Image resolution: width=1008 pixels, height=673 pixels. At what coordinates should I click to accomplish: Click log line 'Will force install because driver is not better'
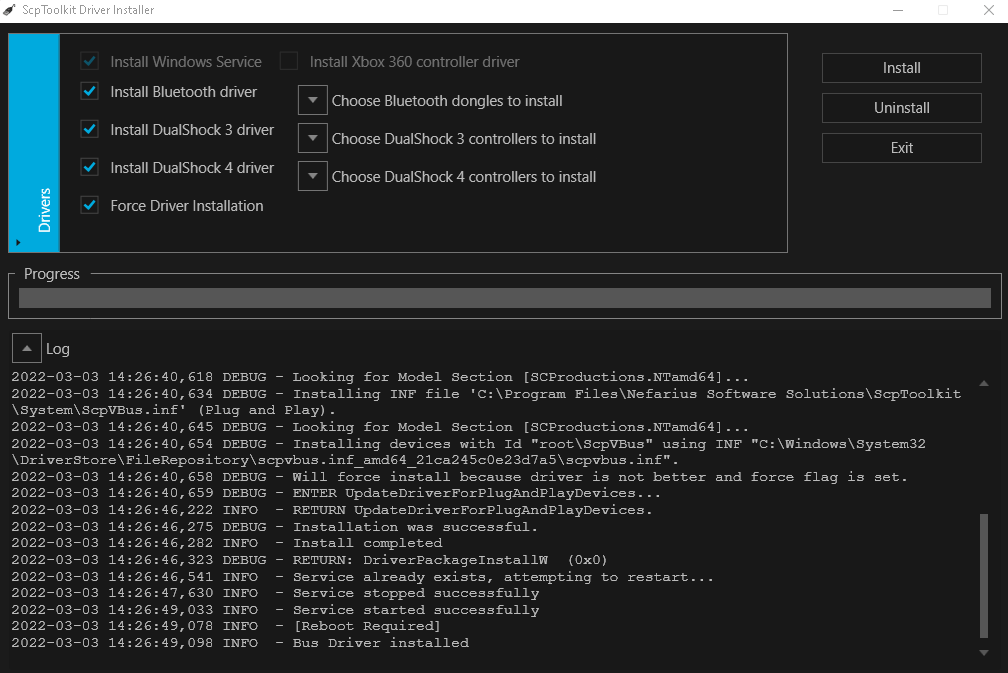(459, 476)
